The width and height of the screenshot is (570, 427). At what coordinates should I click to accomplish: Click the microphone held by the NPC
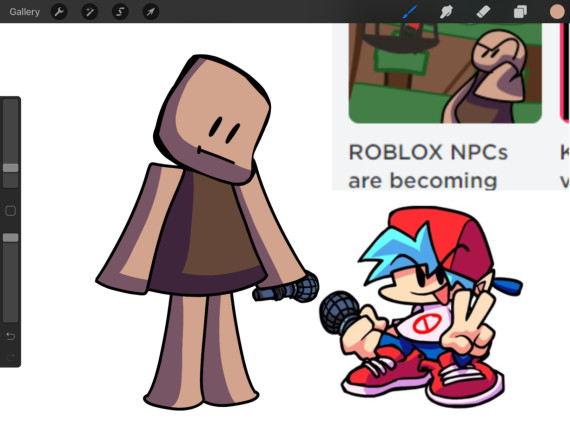click(x=286, y=288)
